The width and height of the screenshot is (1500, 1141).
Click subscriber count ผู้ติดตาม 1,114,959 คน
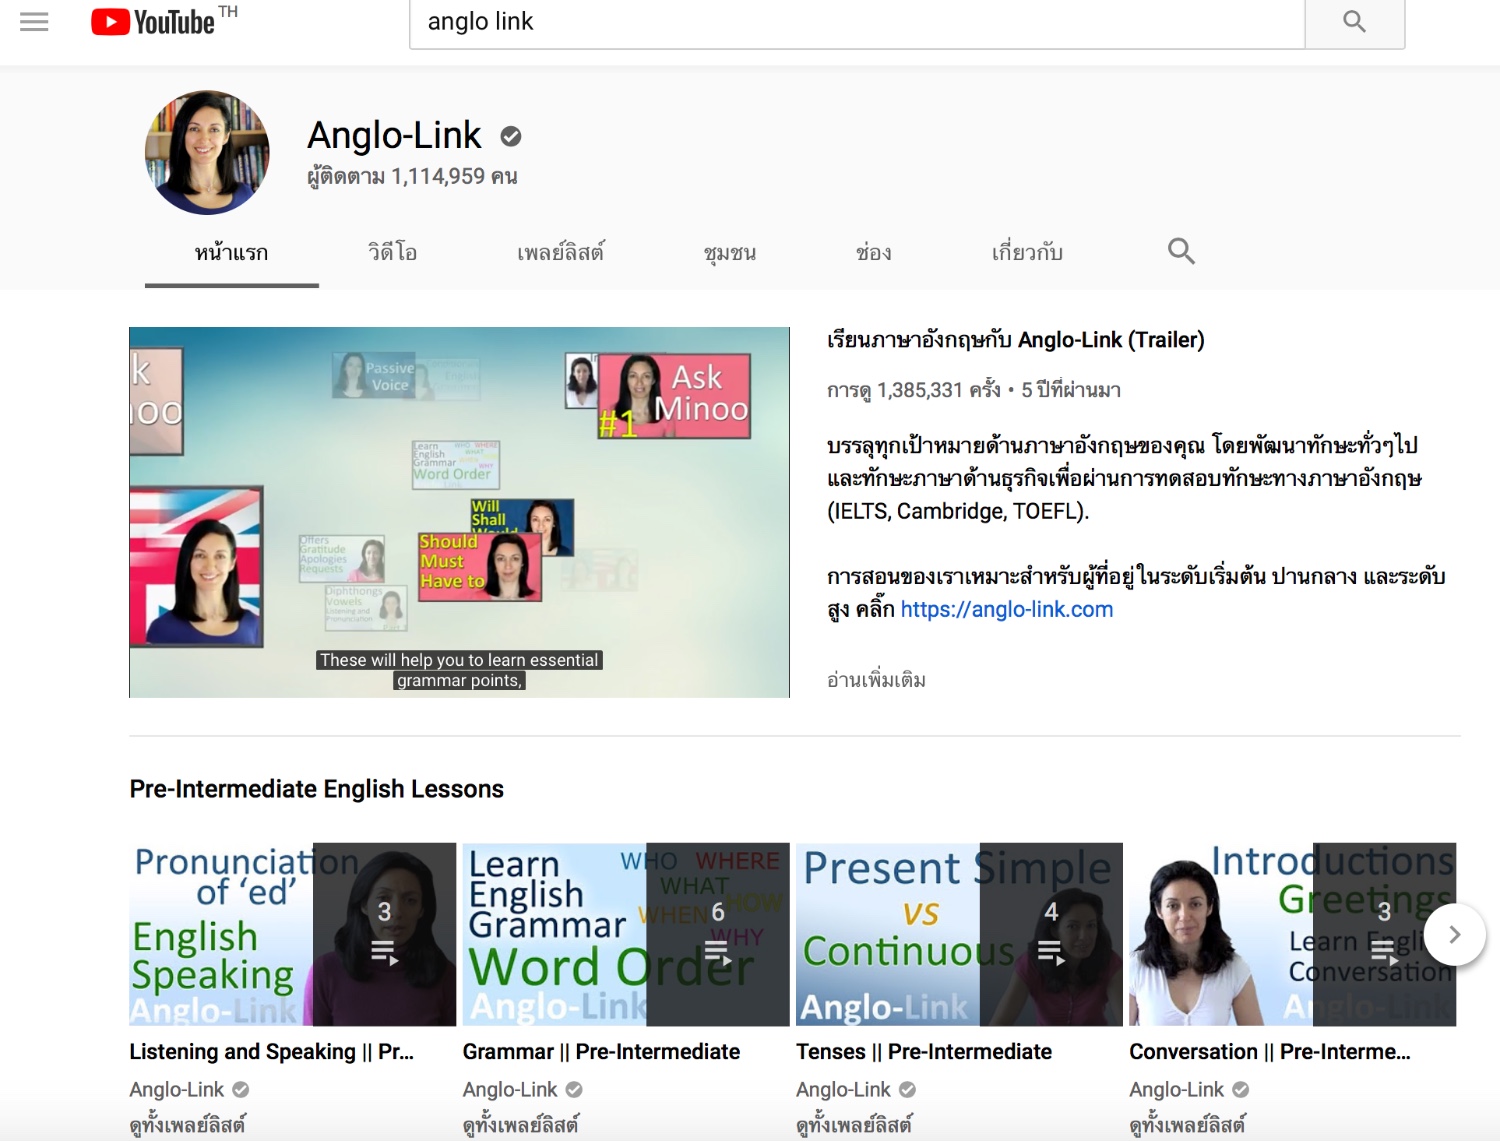click(412, 177)
